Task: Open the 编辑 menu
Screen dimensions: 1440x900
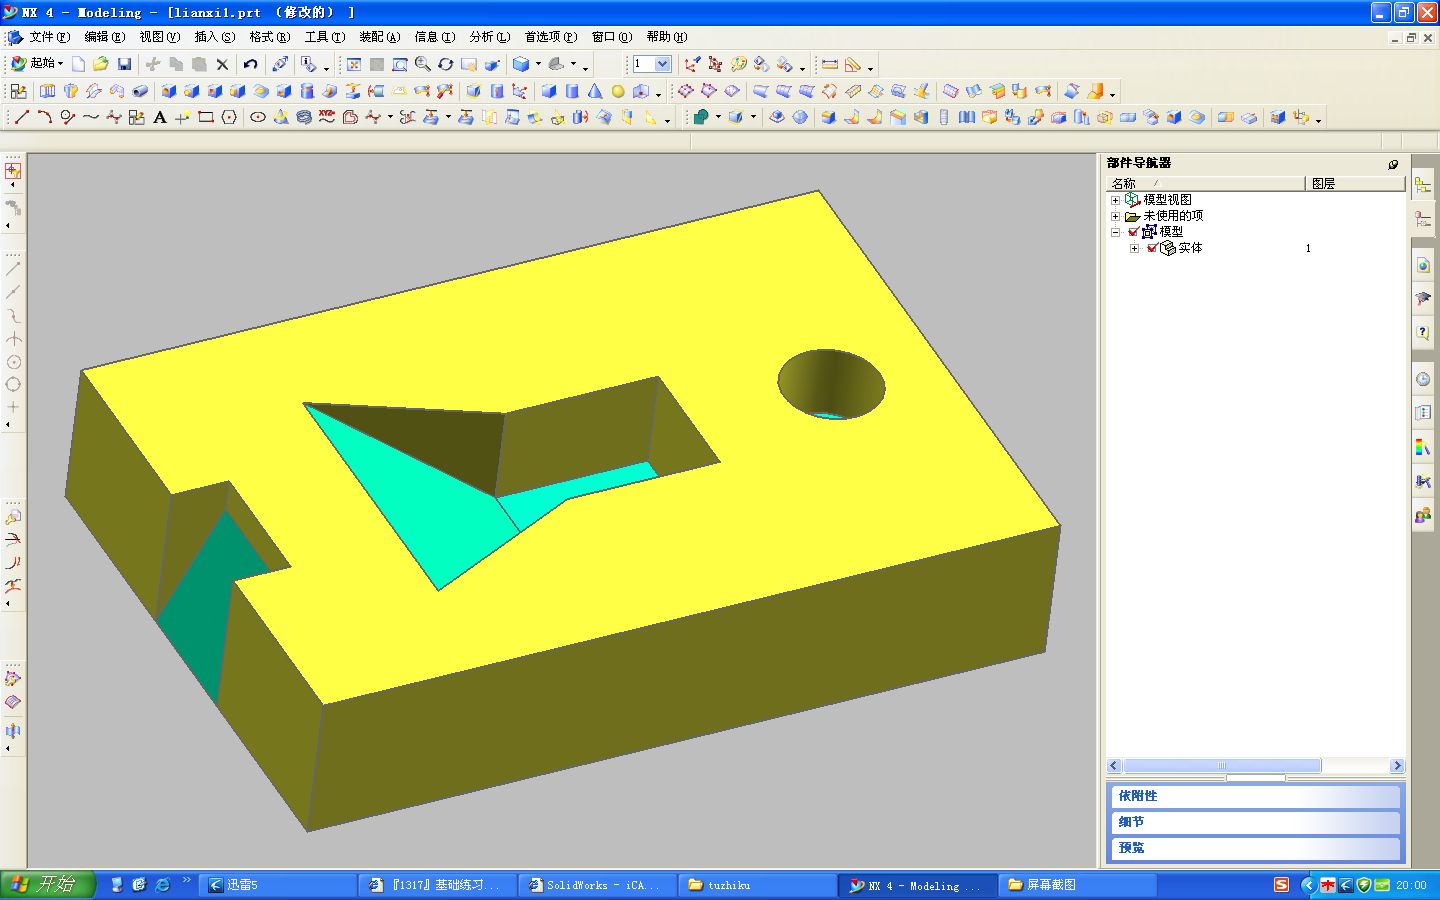Action: pos(104,37)
